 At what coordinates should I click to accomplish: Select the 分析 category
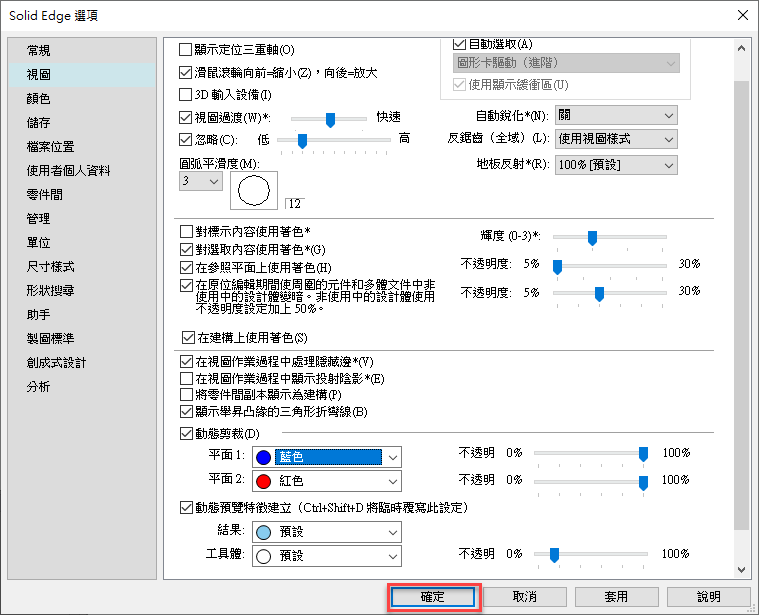(x=39, y=387)
